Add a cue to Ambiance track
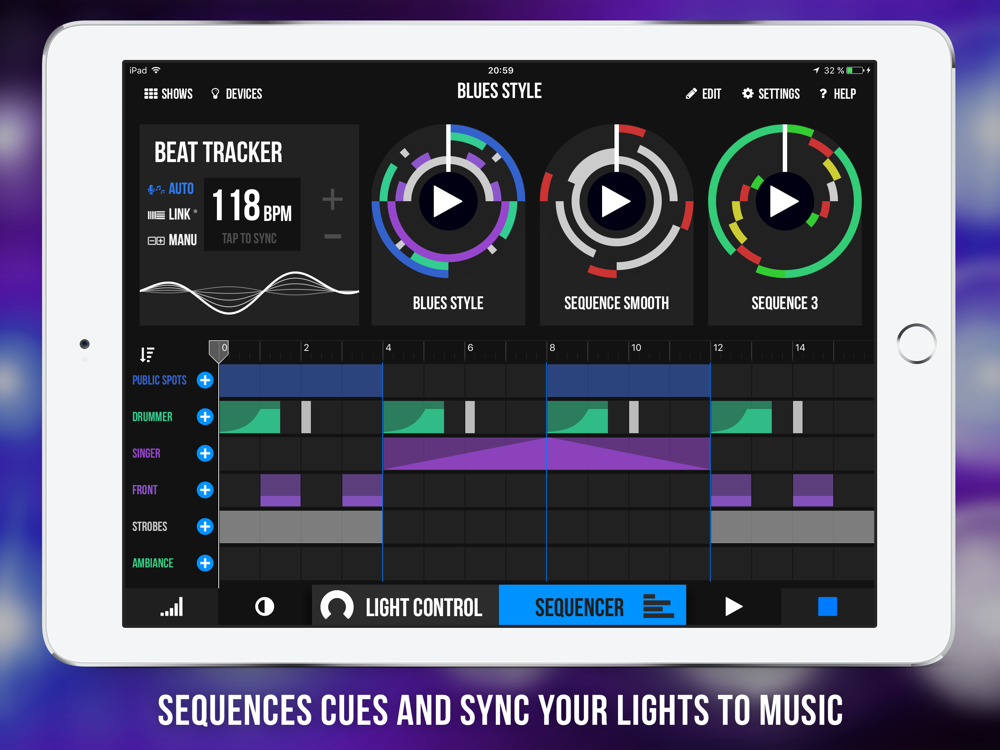This screenshot has width=1000, height=750. 205,563
